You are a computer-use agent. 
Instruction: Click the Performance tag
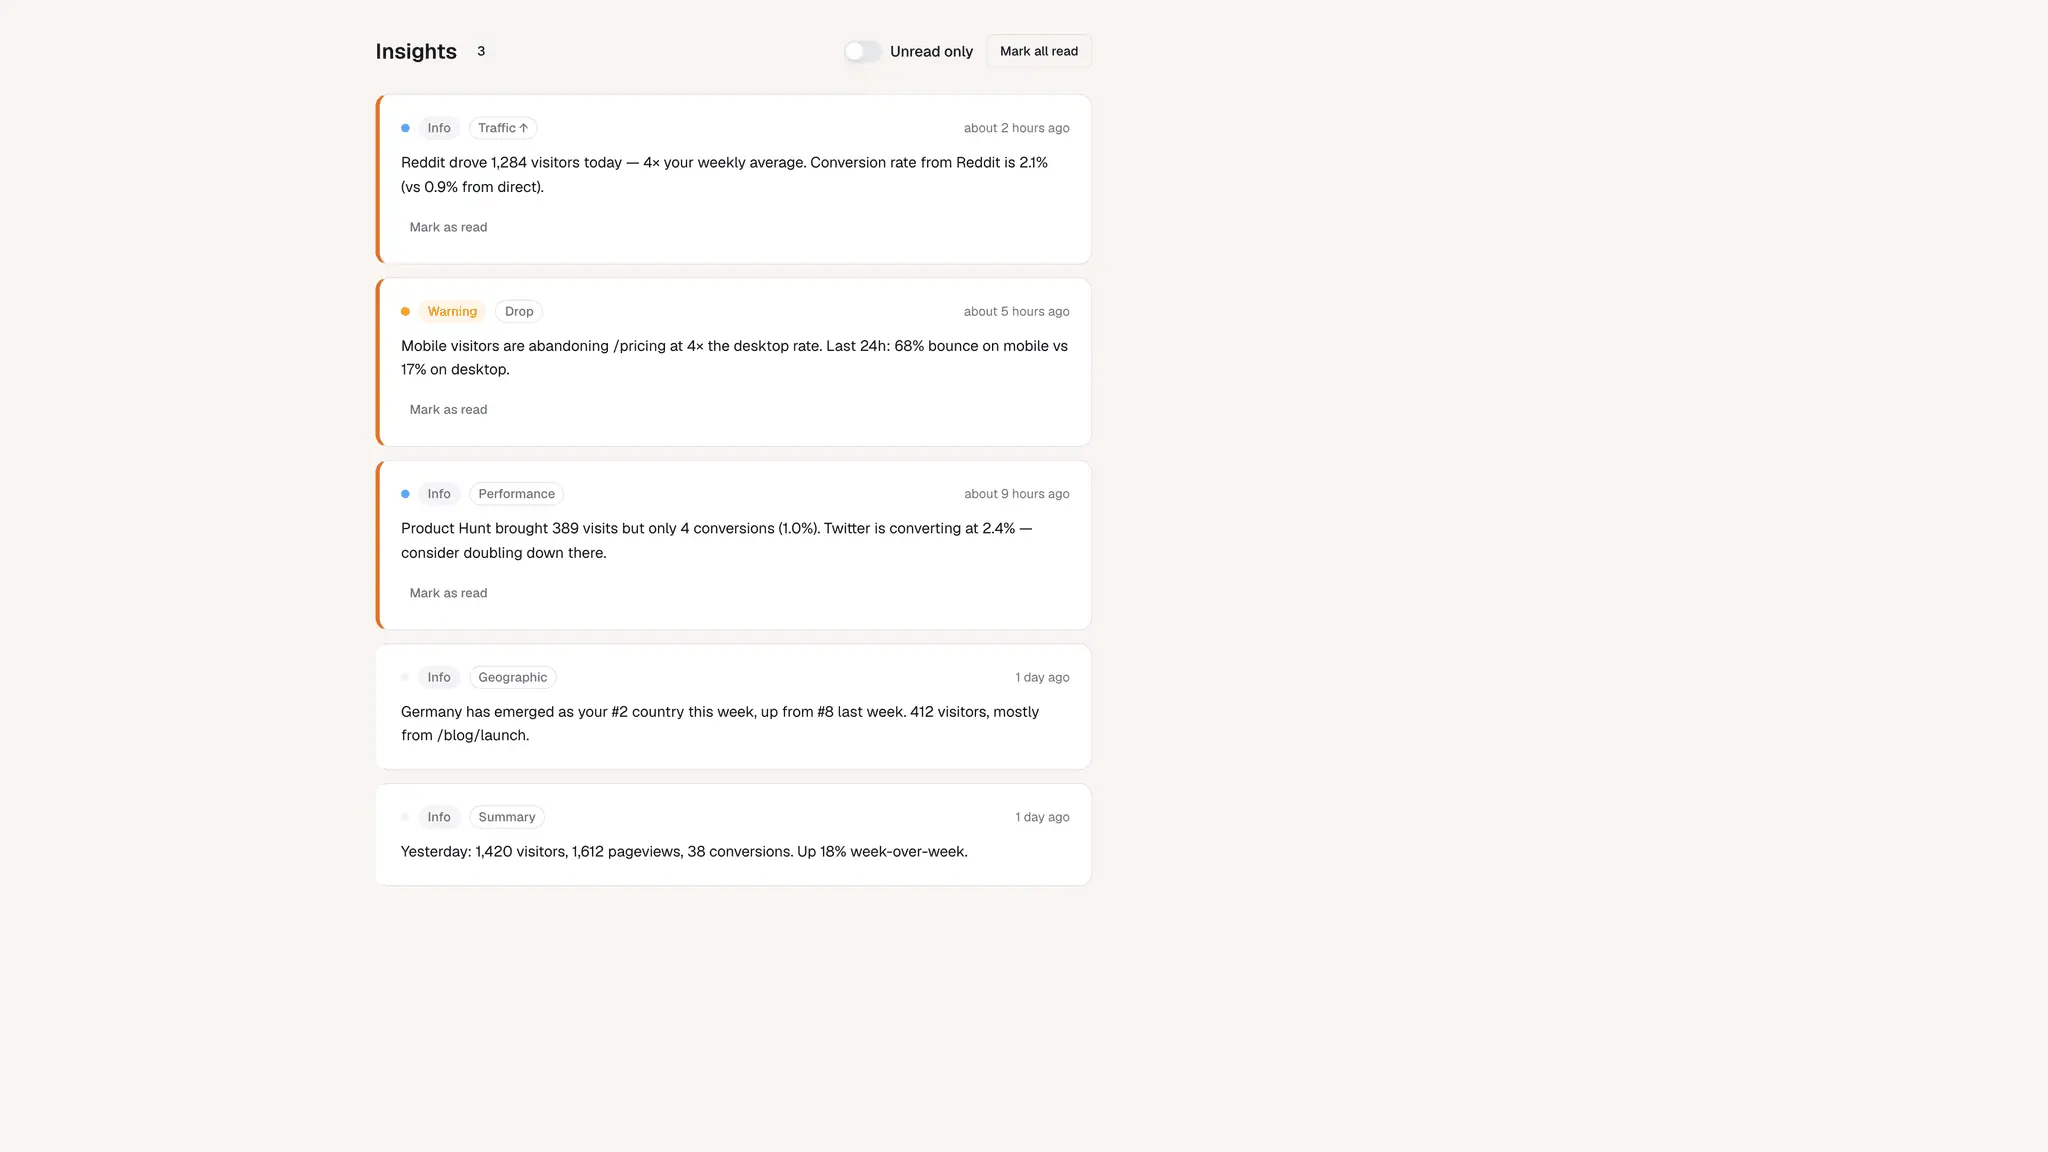pyautogui.click(x=516, y=494)
